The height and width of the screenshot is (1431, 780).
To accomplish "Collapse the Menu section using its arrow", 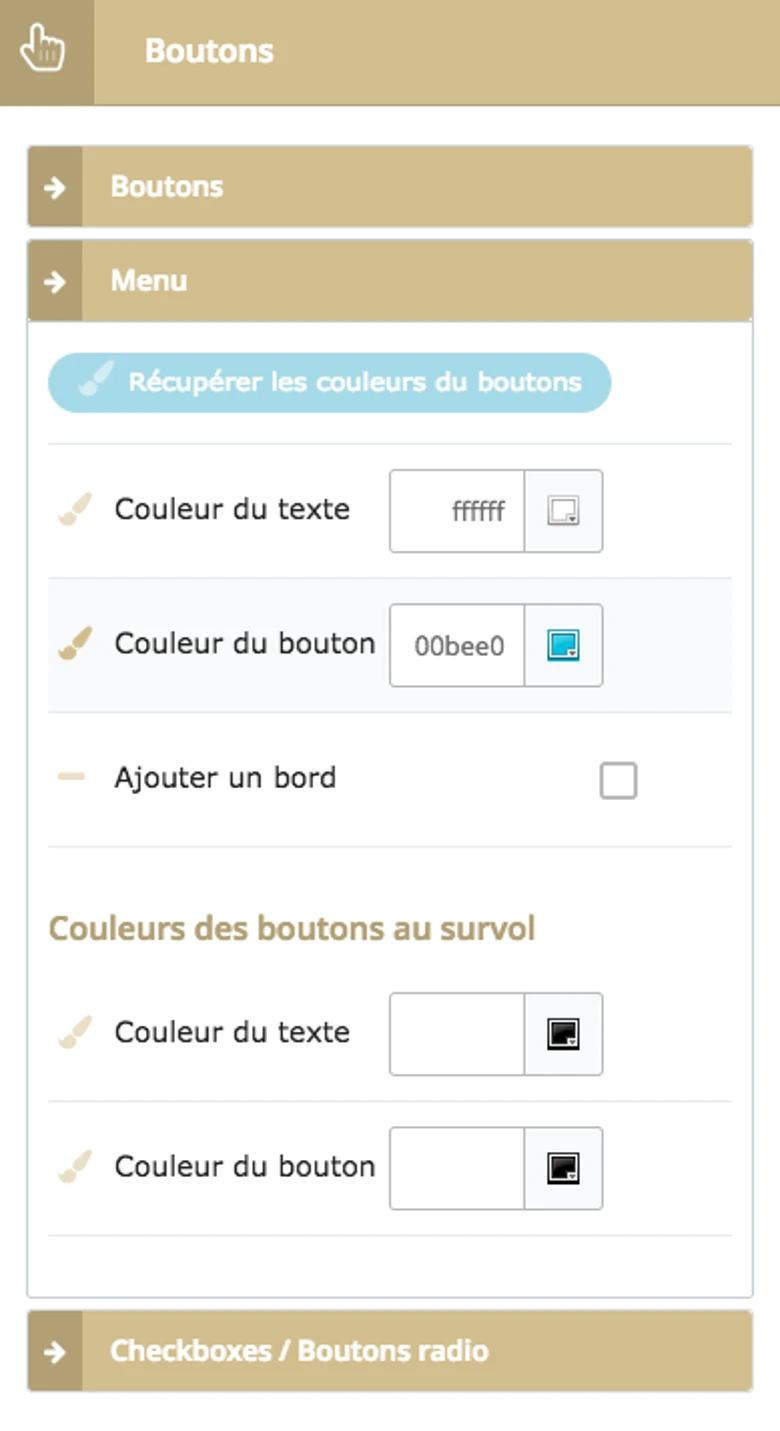I will (55, 281).
